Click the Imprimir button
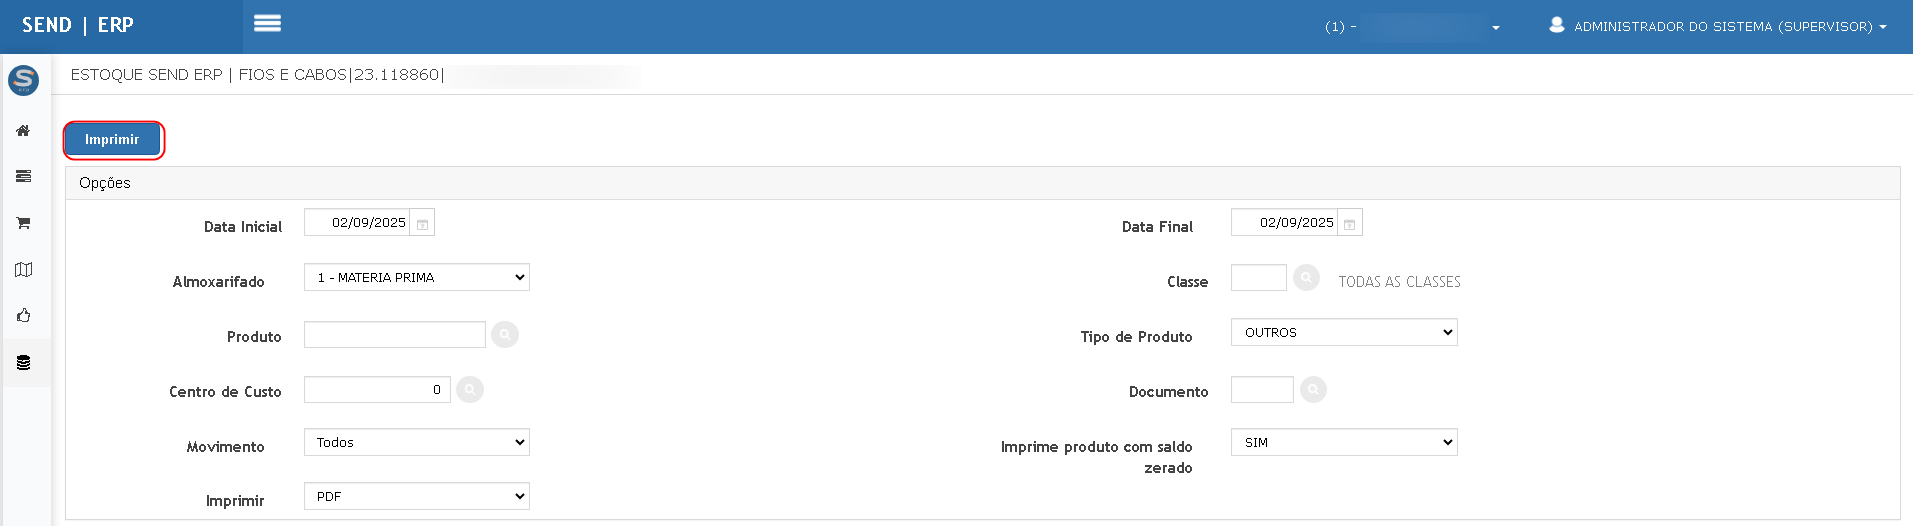Image resolution: width=1913 pixels, height=526 pixels. pos(112,140)
